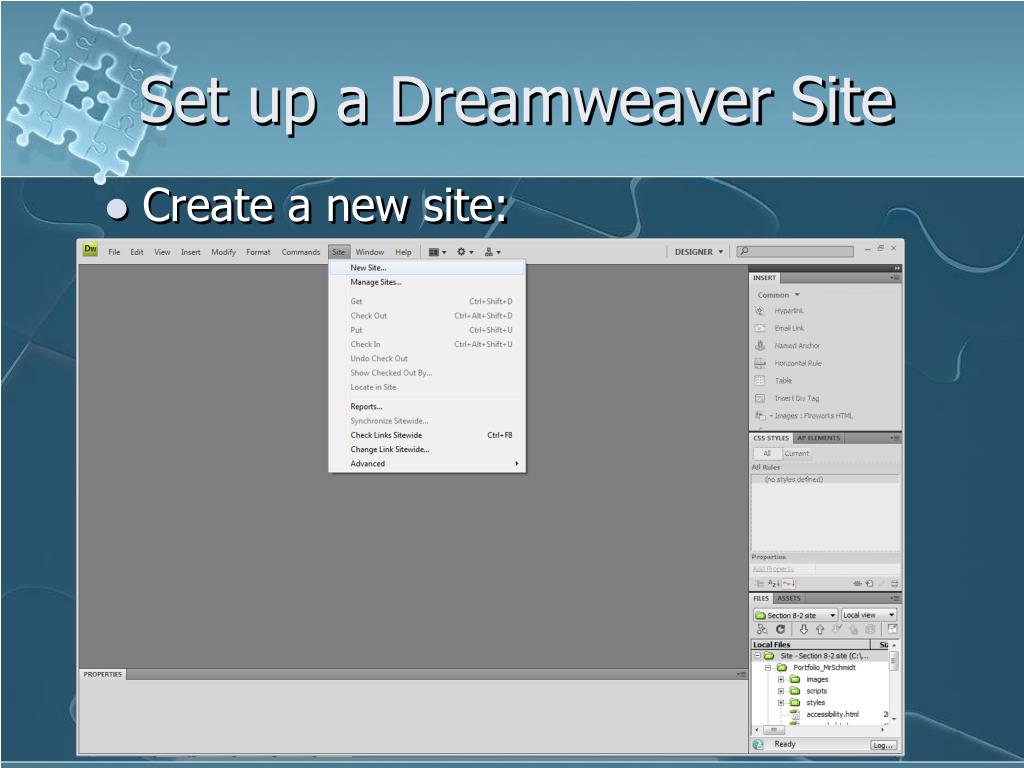Open the Insert menu
Image resolution: width=1024 pixels, height=768 pixels.
[x=191, y=252]
